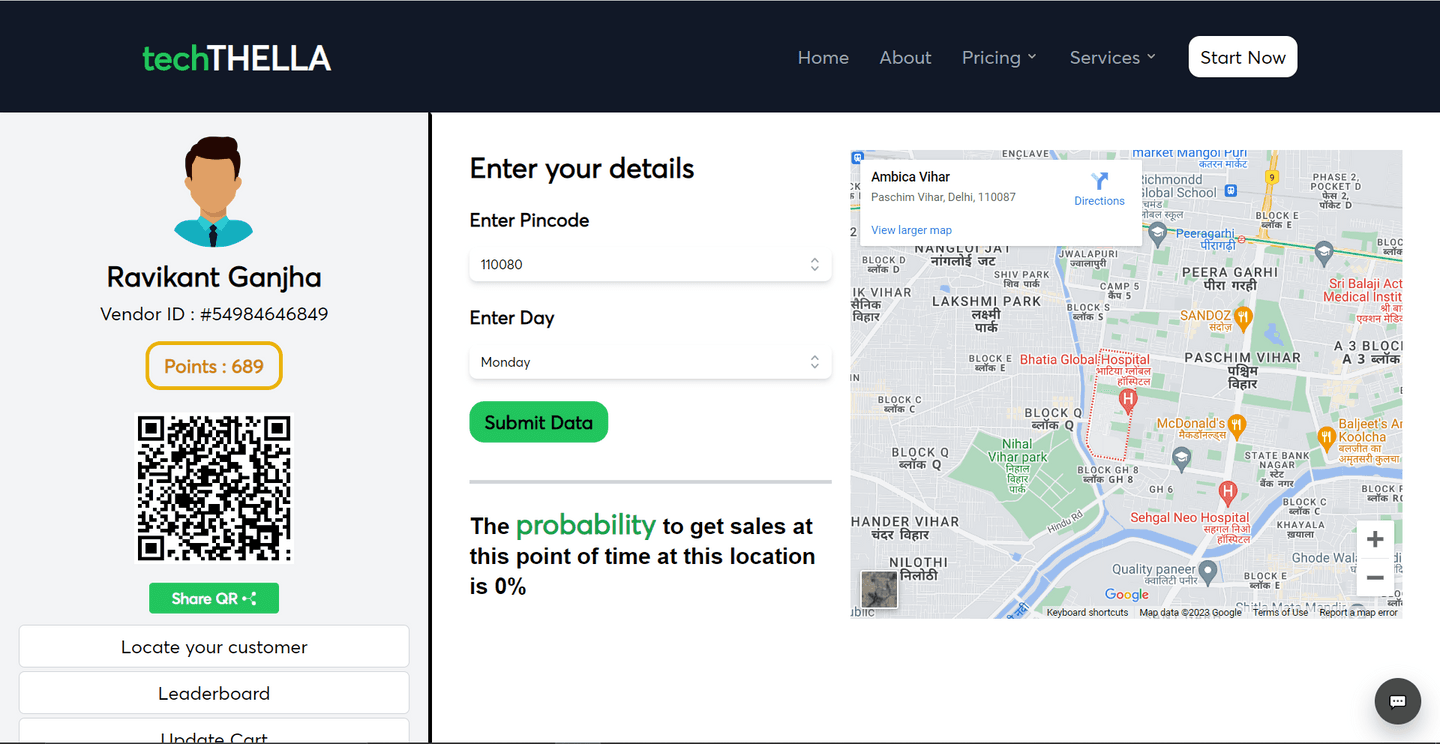
Task: Switch map to satellite thumbnail view
Action: click(x=879, y=589)
